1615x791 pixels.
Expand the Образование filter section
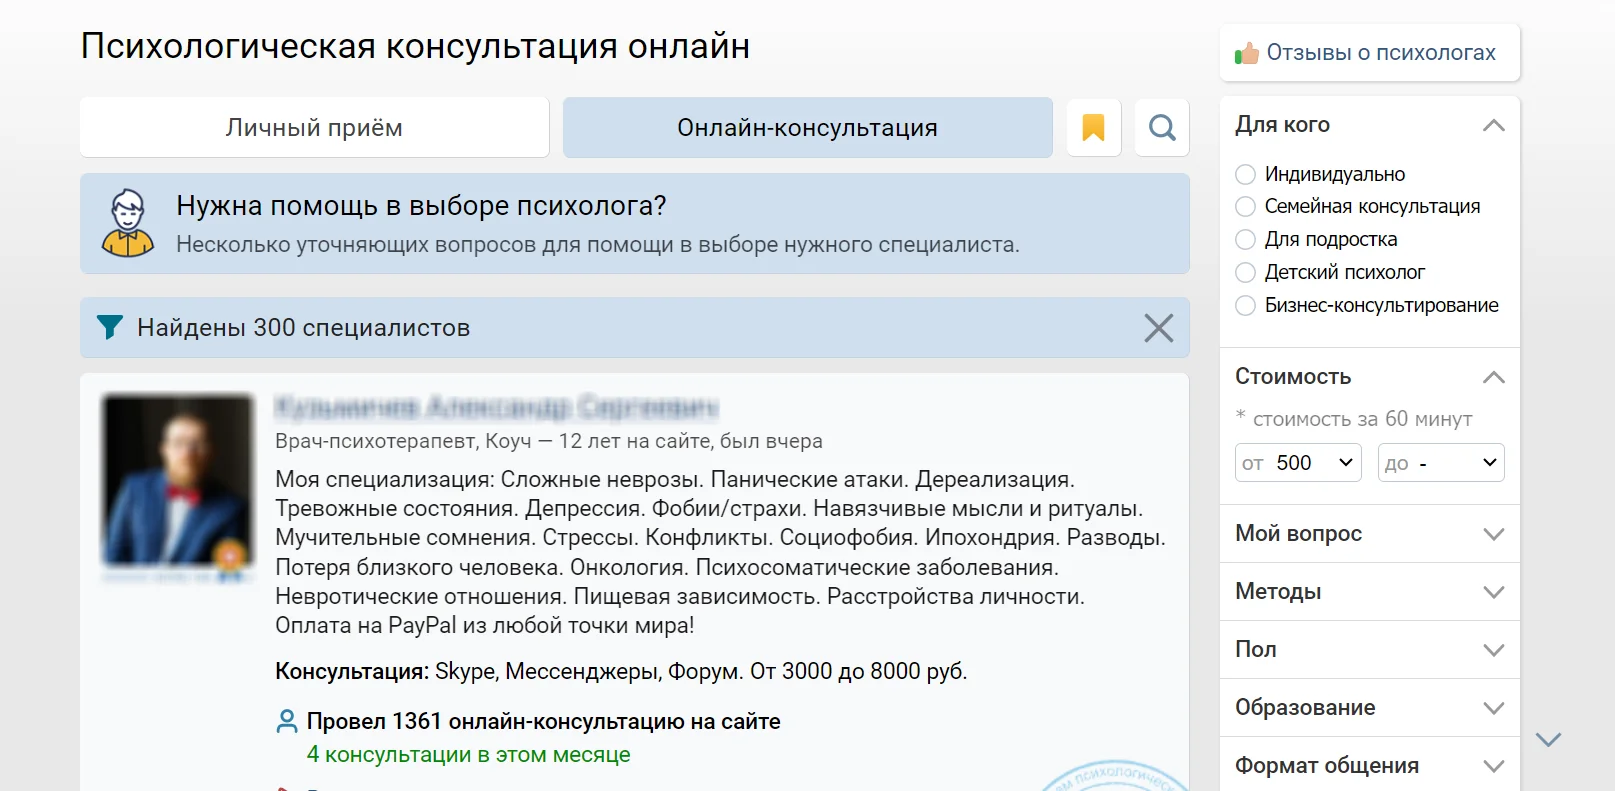1370,708
